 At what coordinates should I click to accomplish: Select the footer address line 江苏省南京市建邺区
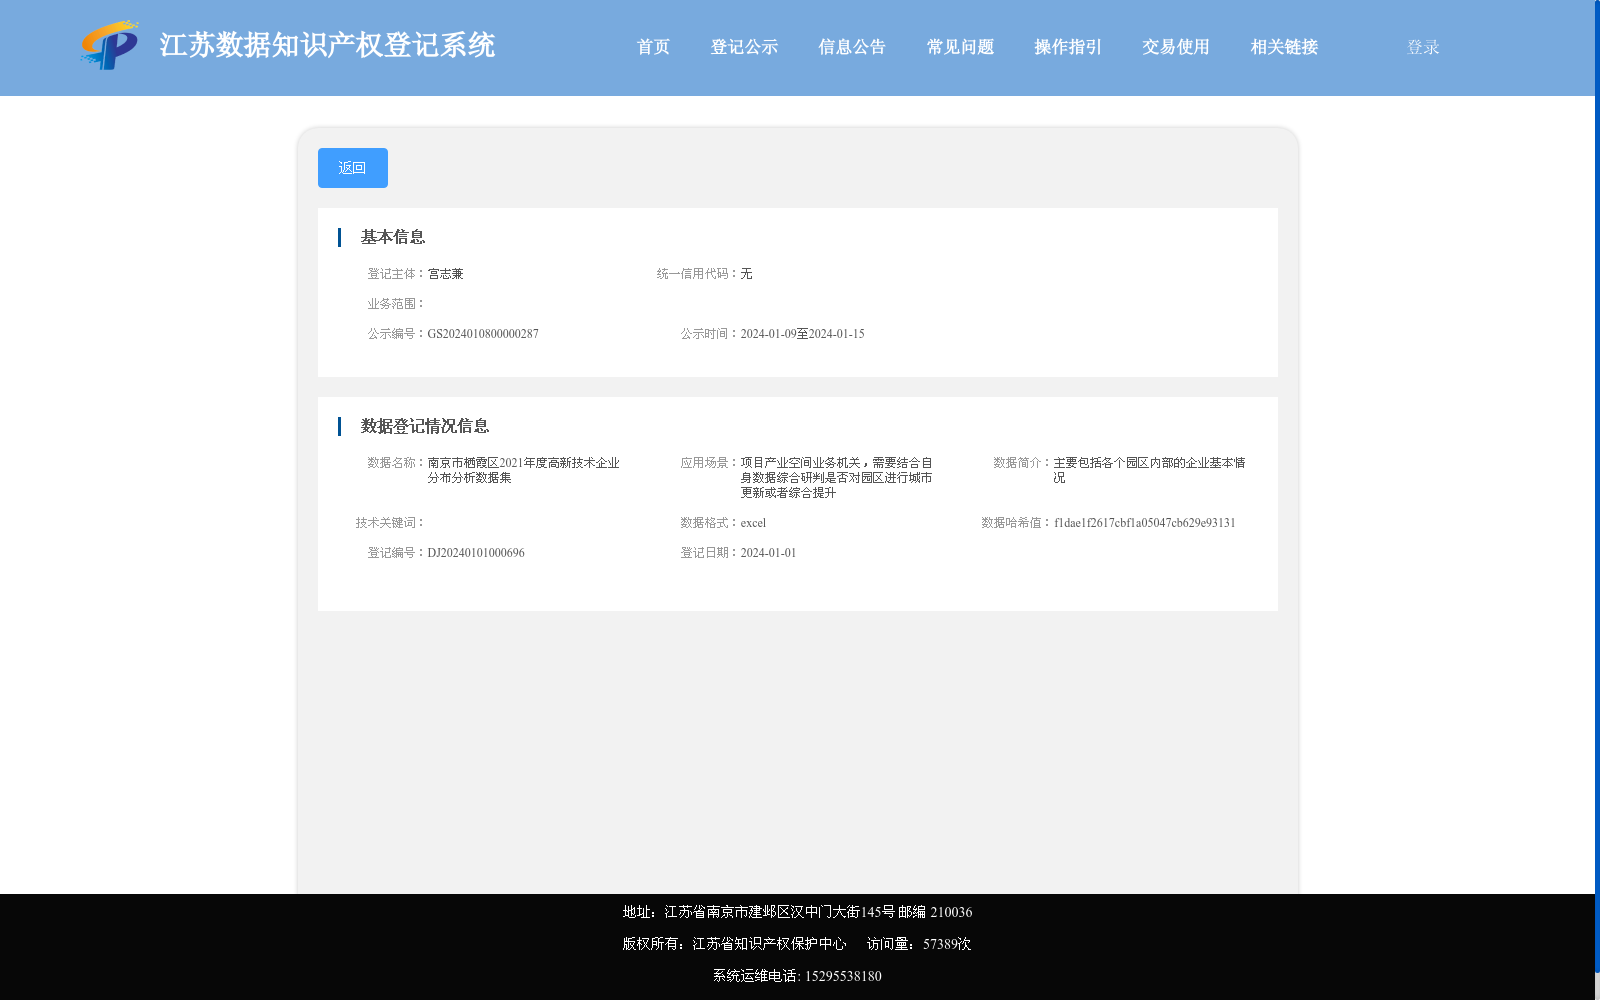727,912
